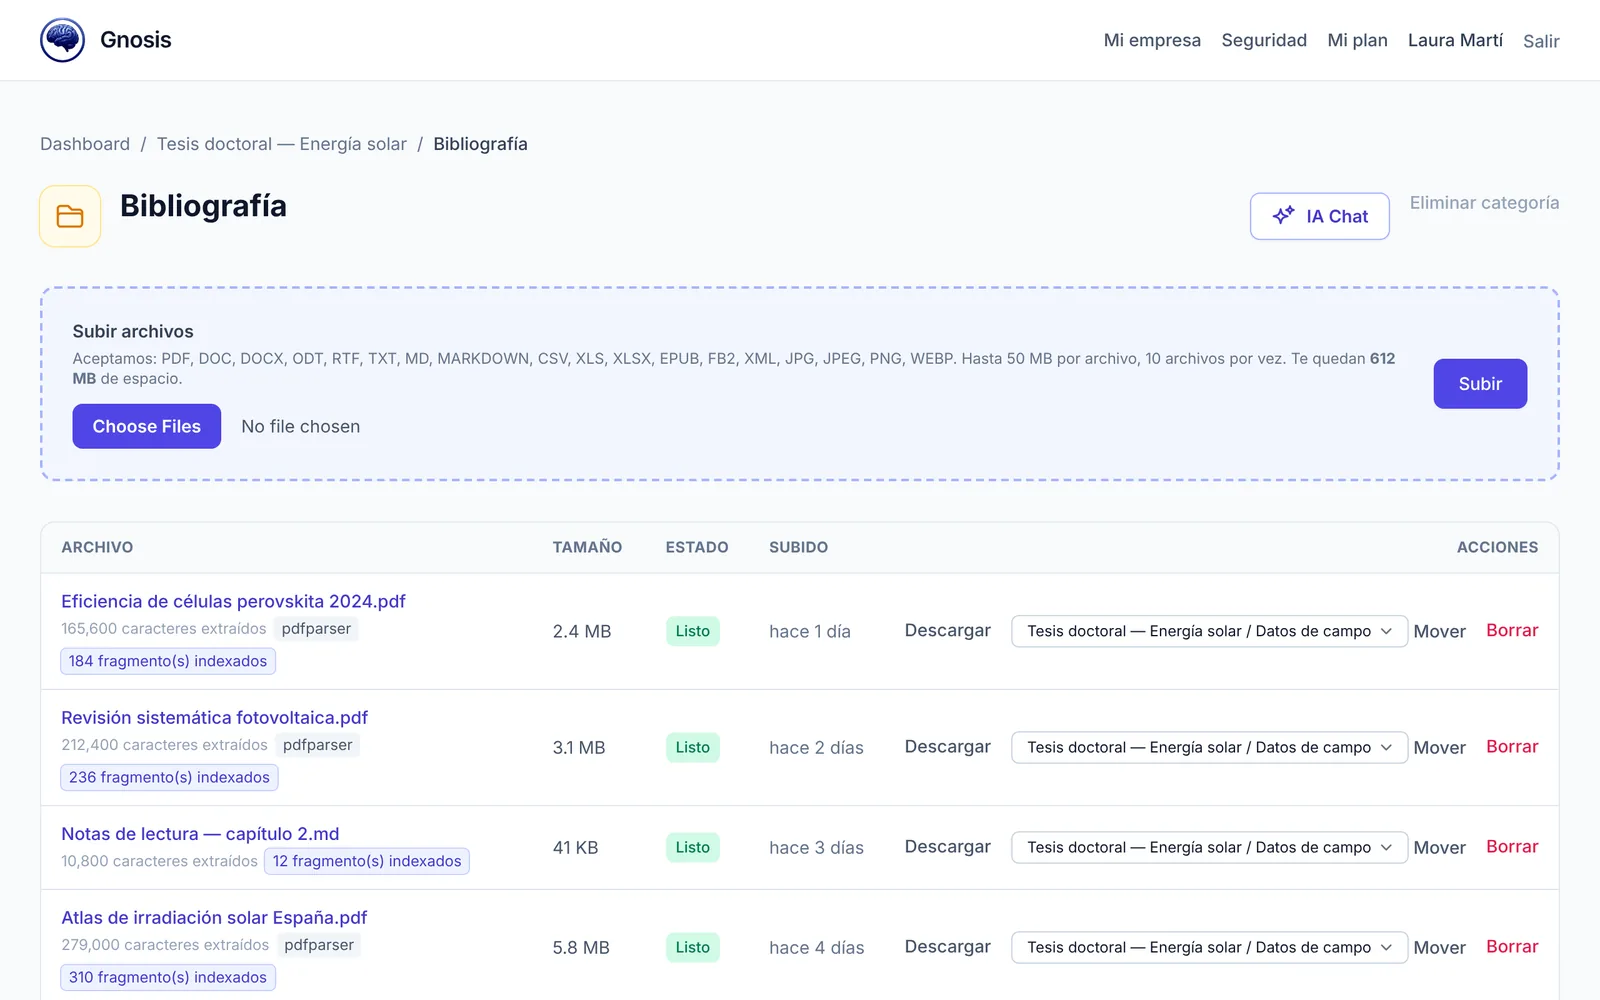Download the Eficiencia de células perovskita file

click(x=948, y=631)
